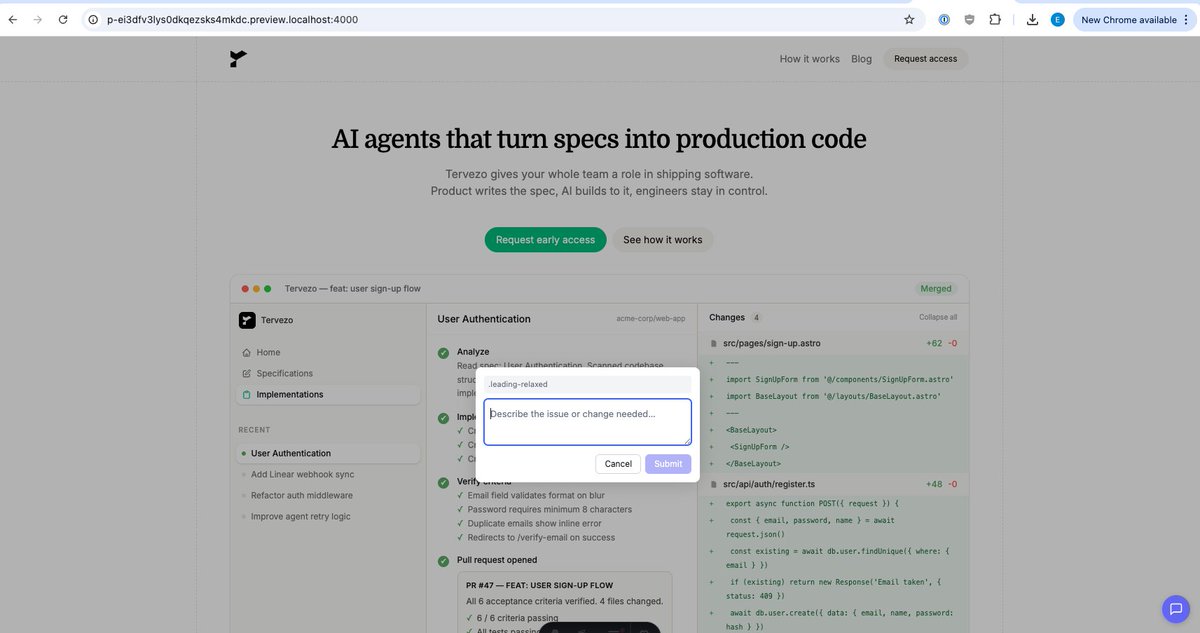Click the Specifications sidebar icon
The image size is (1200, 633).
click(x=247, y=373)
